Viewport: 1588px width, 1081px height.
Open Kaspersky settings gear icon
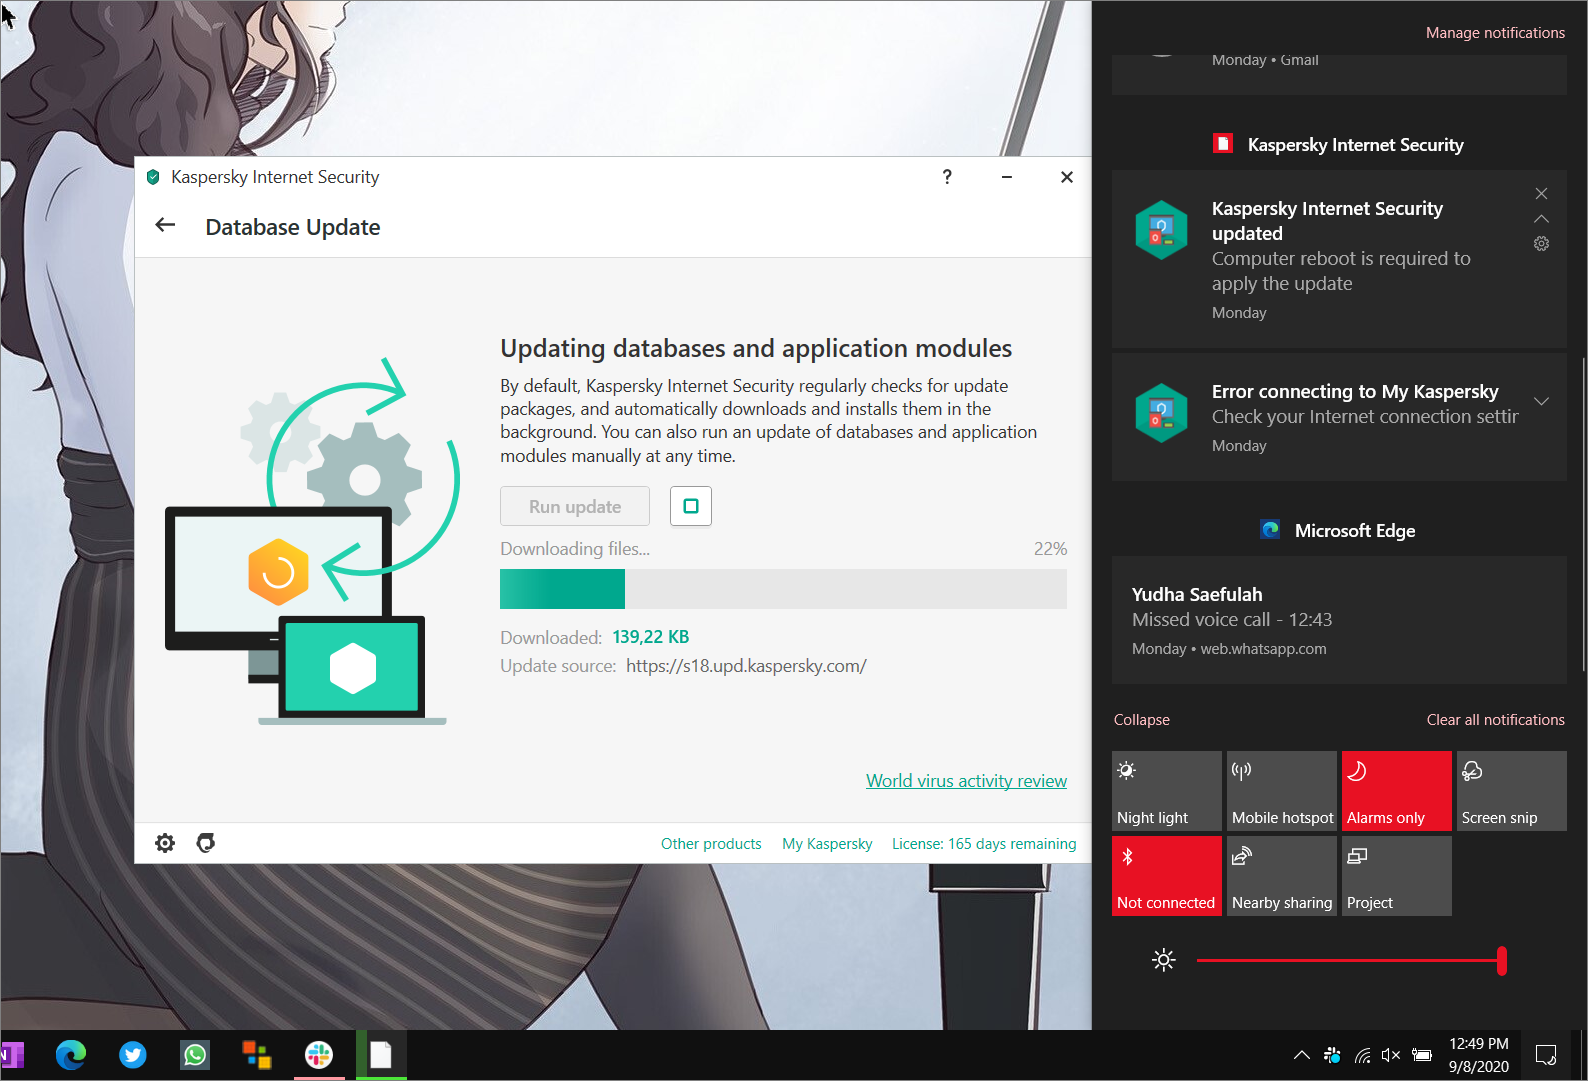tap(165, 843)
